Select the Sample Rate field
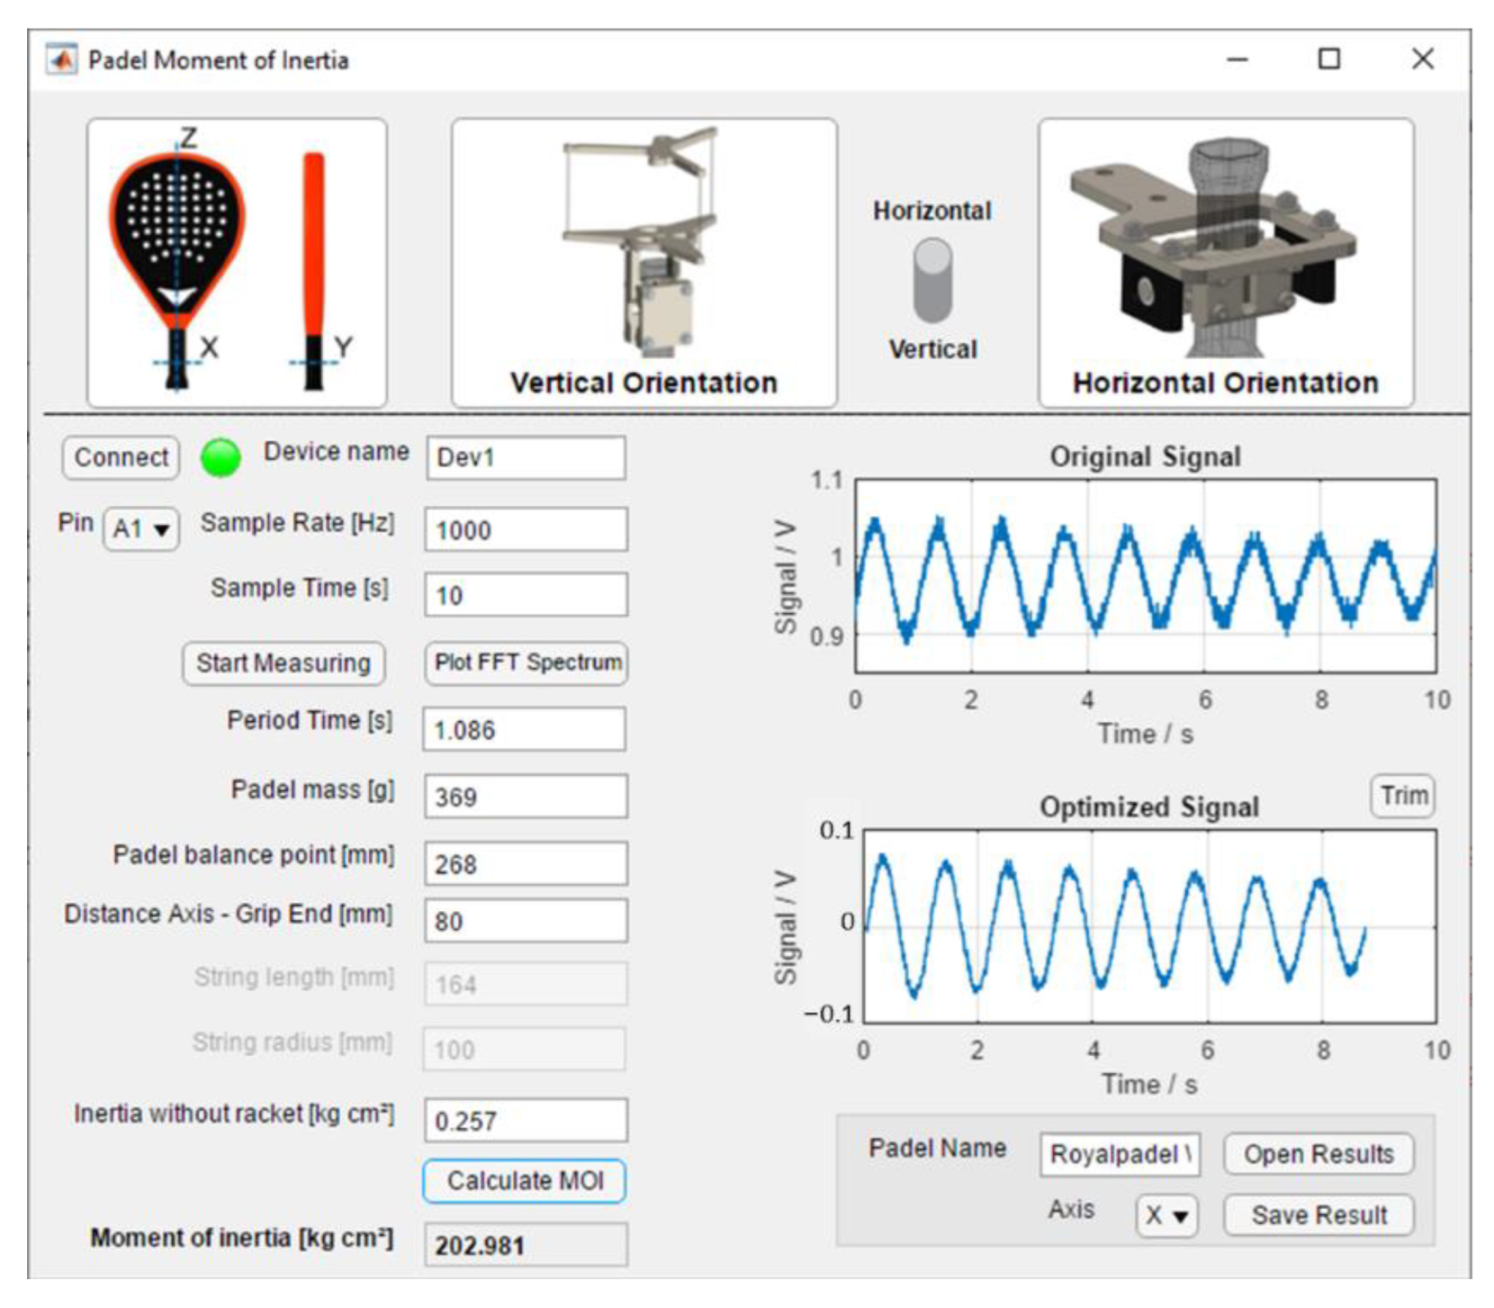This screenshot has height=1308, width=1494. coord(526,530)
